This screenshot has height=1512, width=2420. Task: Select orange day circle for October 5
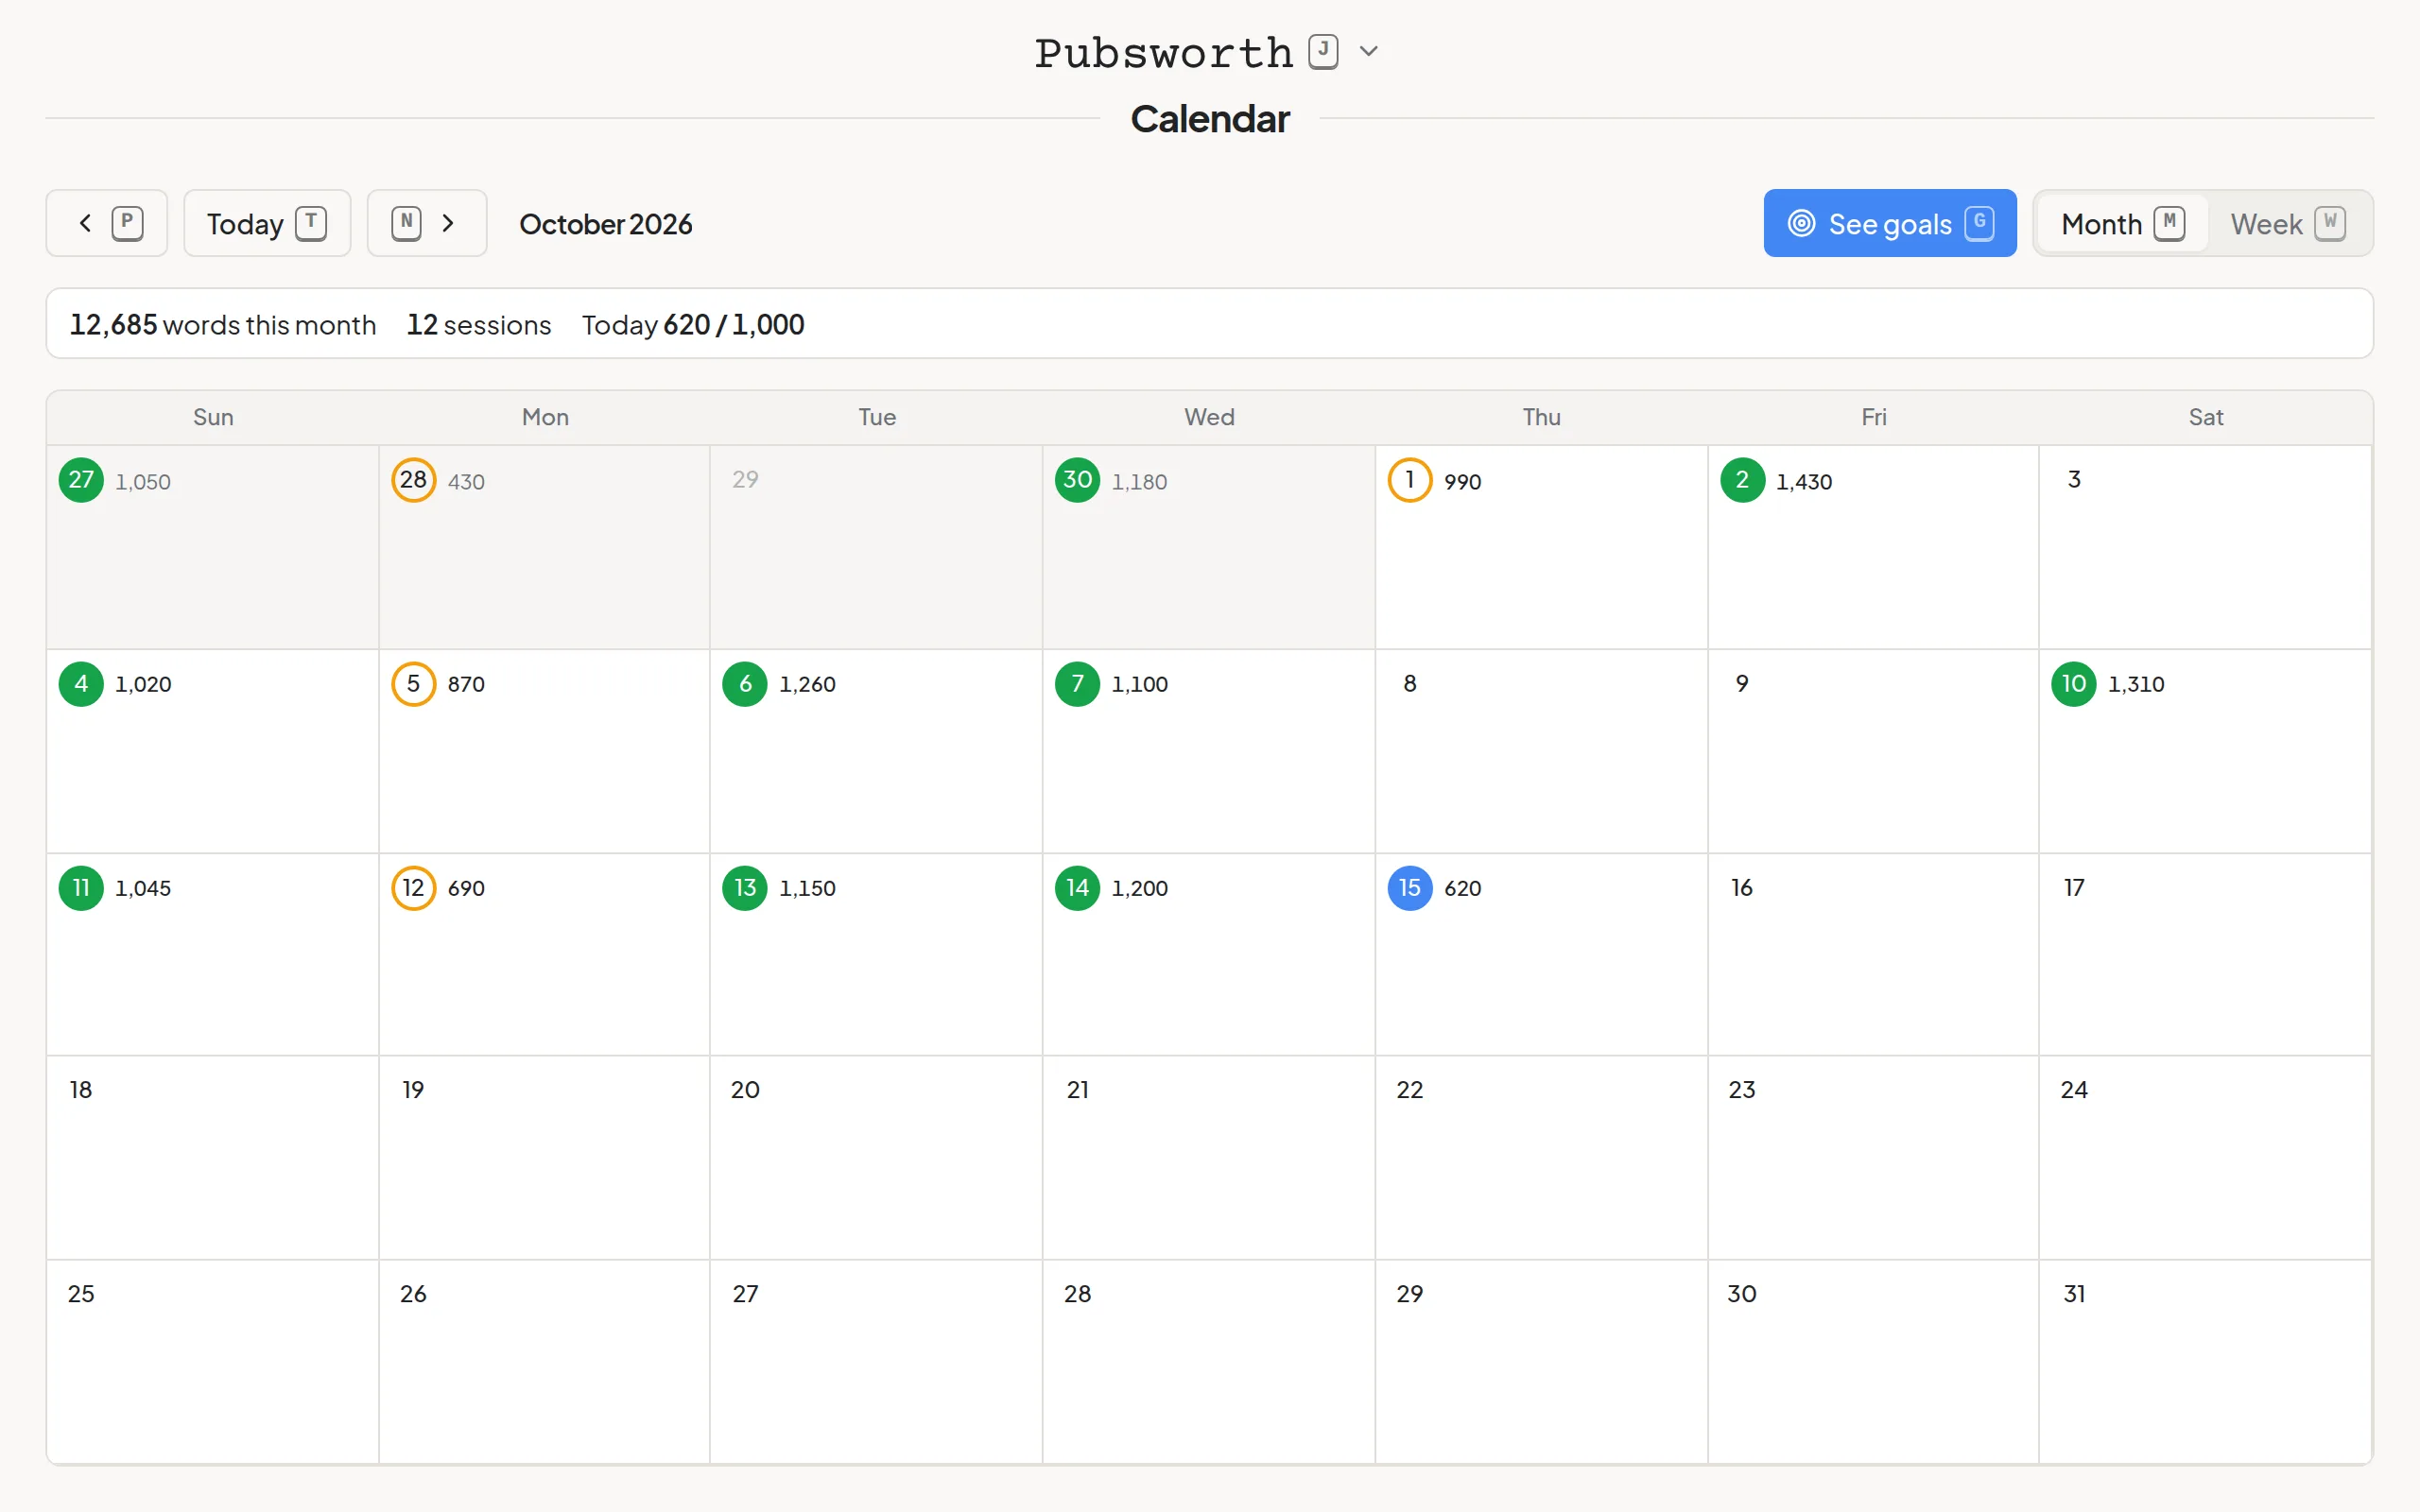(x=413, y=684)
